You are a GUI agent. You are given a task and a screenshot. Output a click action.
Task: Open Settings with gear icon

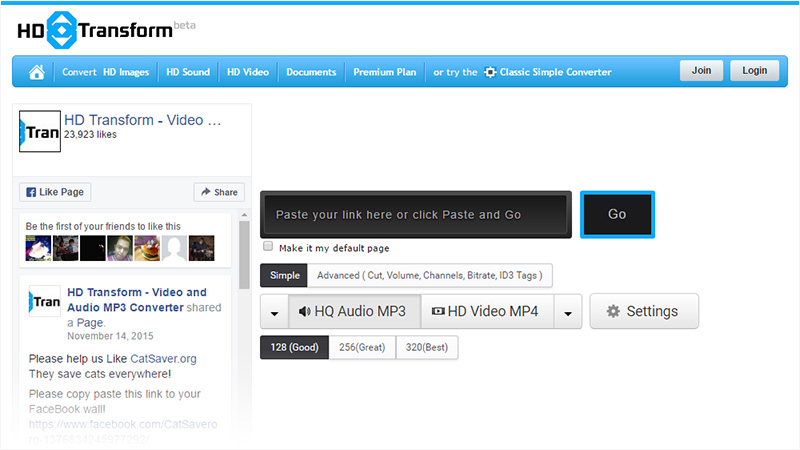[644, 311]
